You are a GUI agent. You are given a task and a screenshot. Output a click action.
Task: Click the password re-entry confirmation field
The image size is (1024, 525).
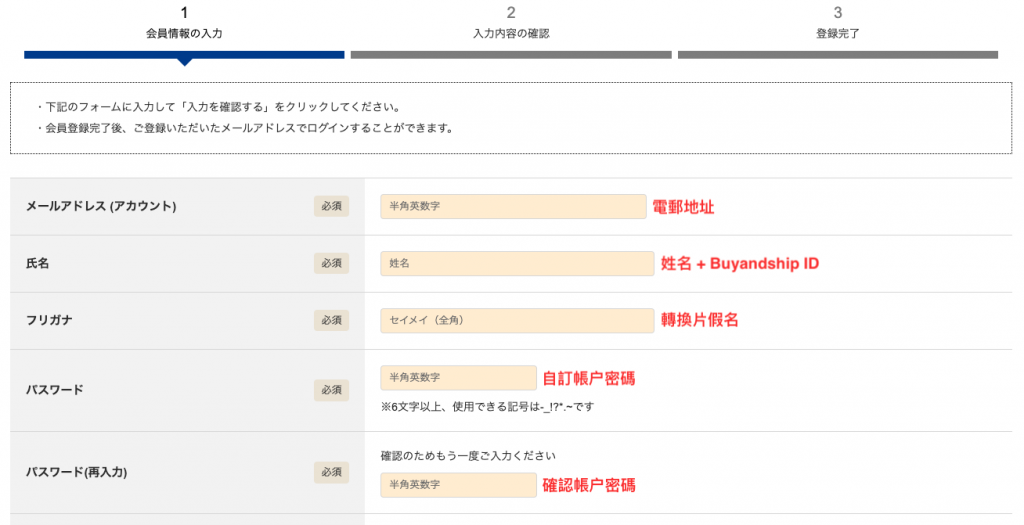[x=458, y=485]
